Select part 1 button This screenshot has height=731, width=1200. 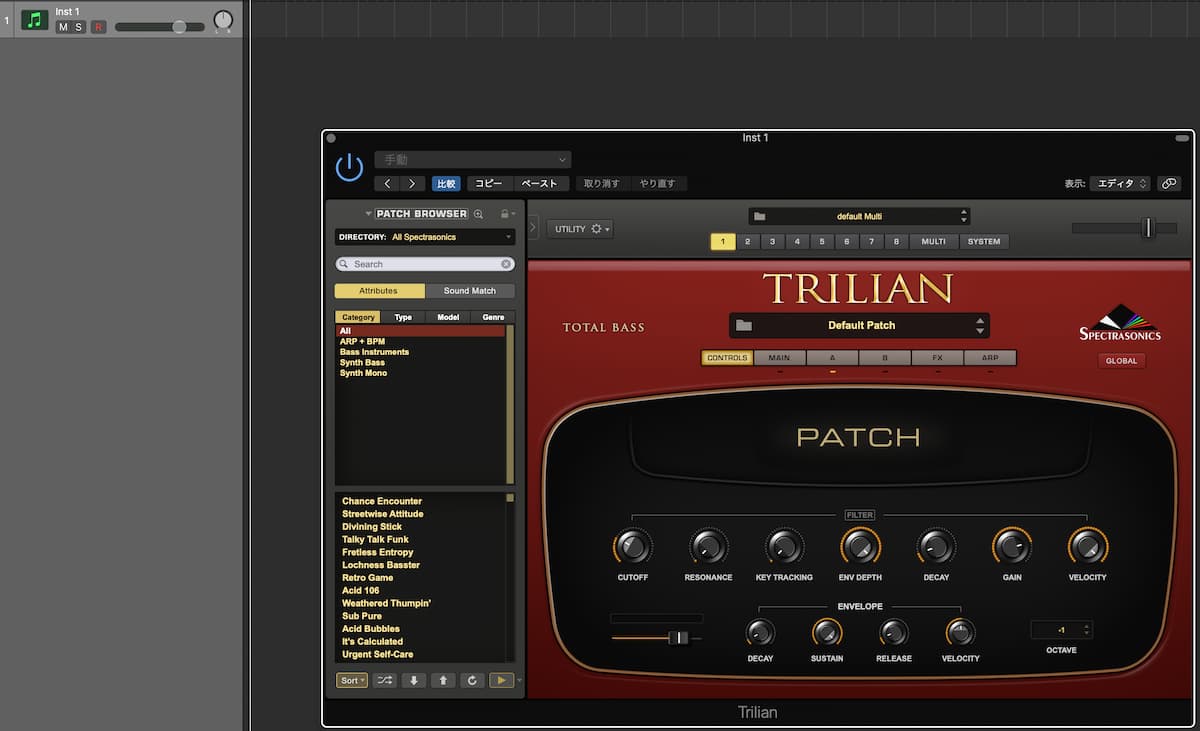click(x=722, y=241)
